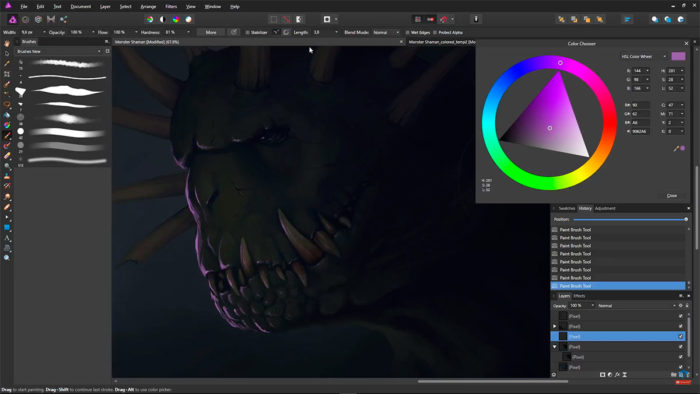This screenshot has height=394, width=700.
Task: Switch to the Monster Shaman_colored document tab
Action: (x=441, y=42)
